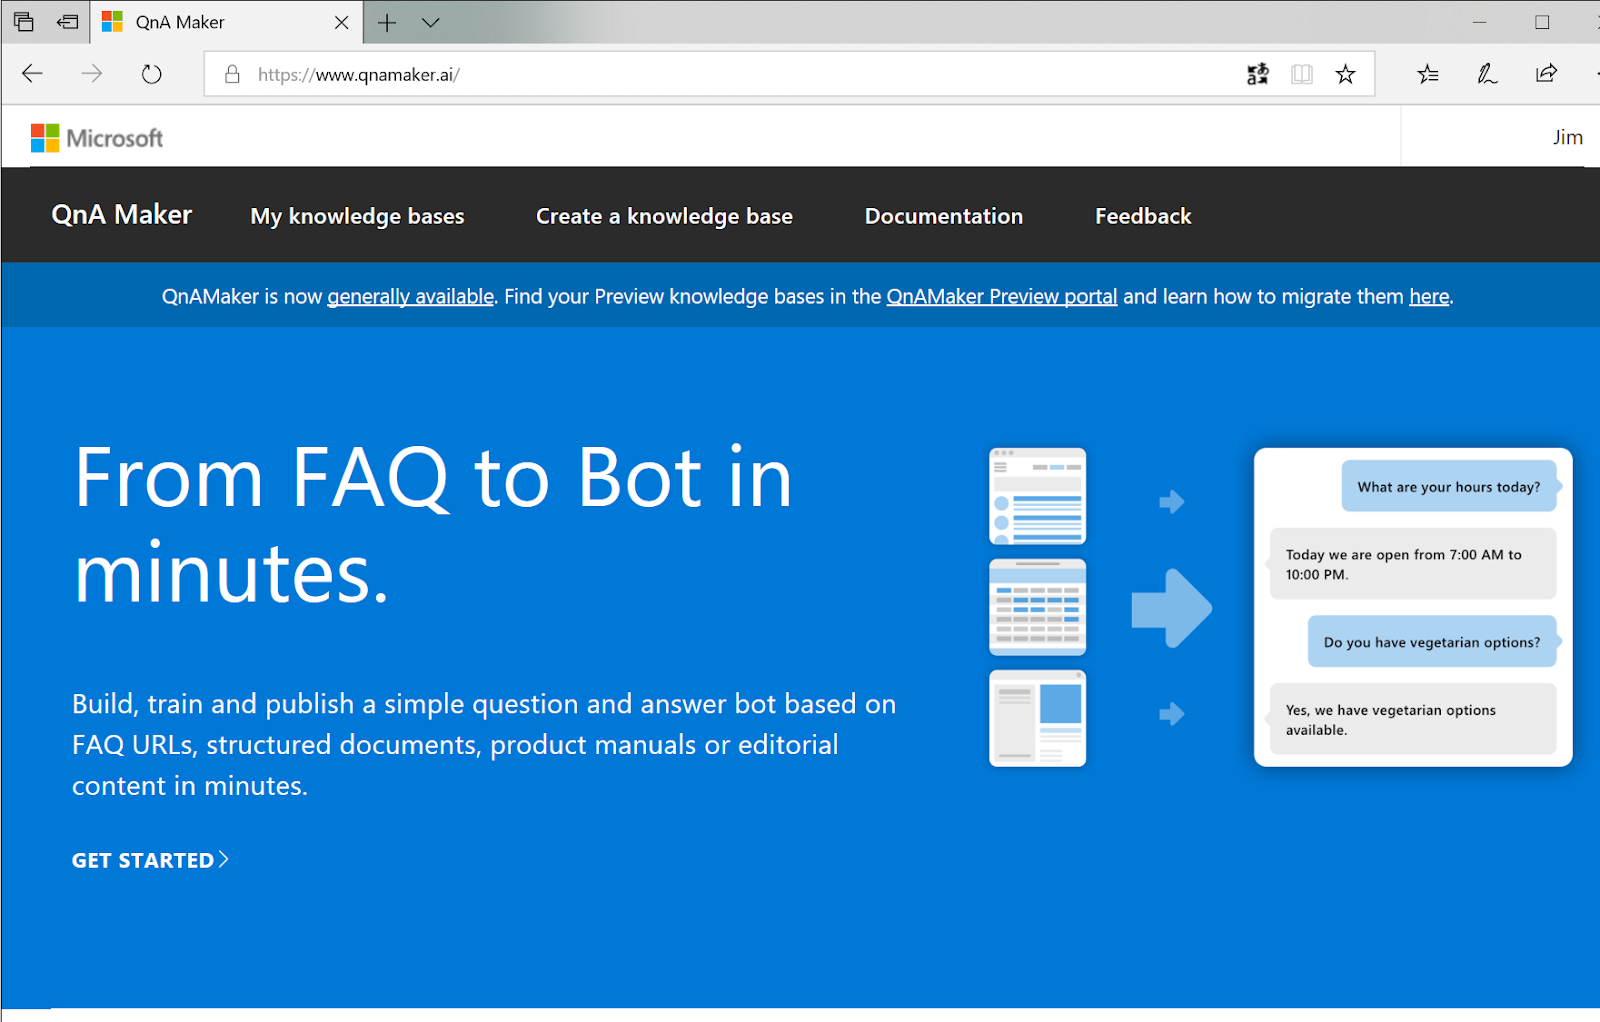Maximize the browser window
Image resolution: width=1600 pixels, height=1022 pixels.
click(1542, 22)
